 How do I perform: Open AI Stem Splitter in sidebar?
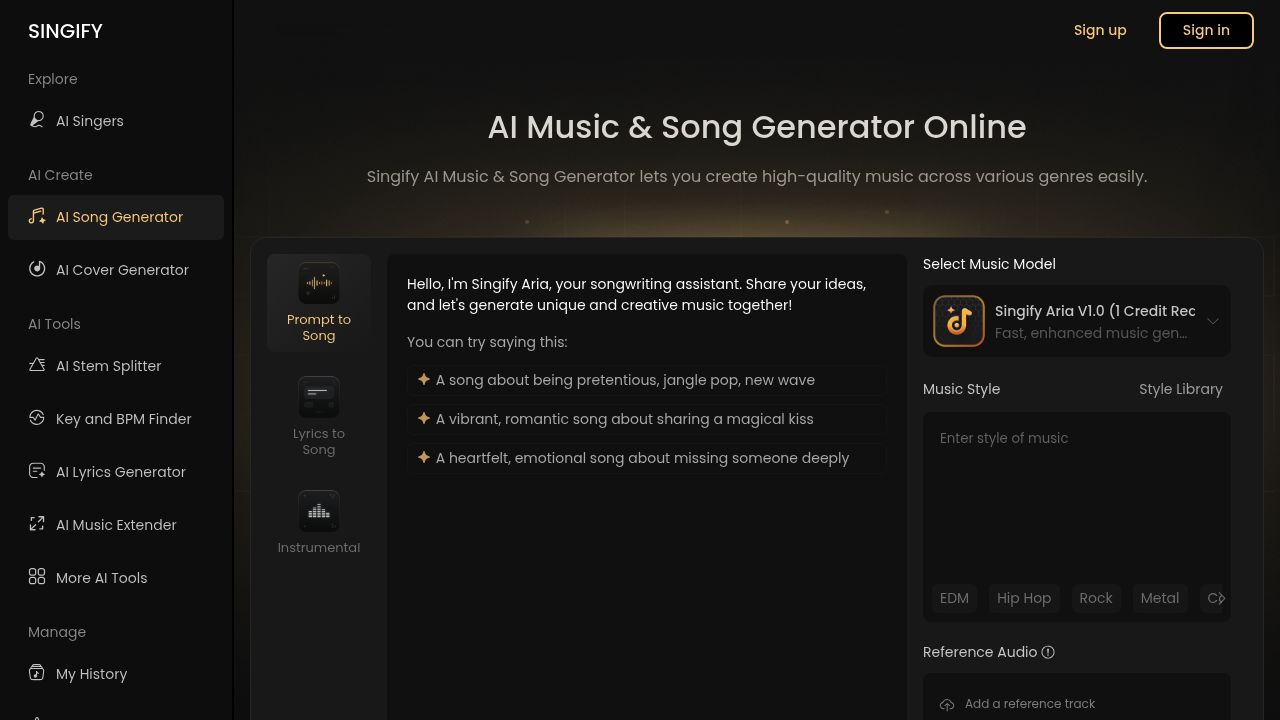(116, 366)
